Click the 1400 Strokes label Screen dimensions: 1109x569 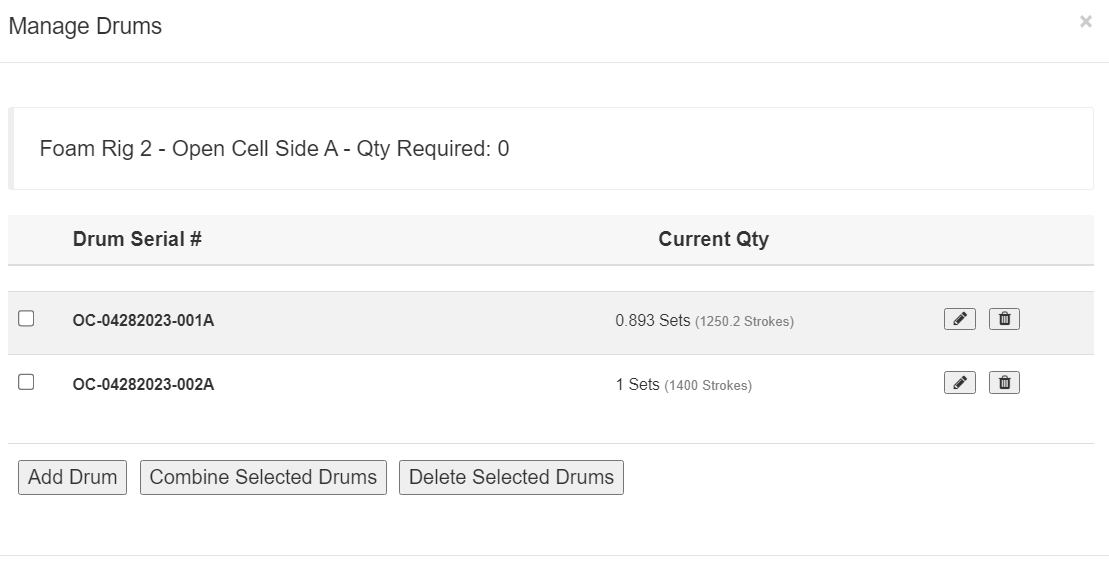click(708, 386)
